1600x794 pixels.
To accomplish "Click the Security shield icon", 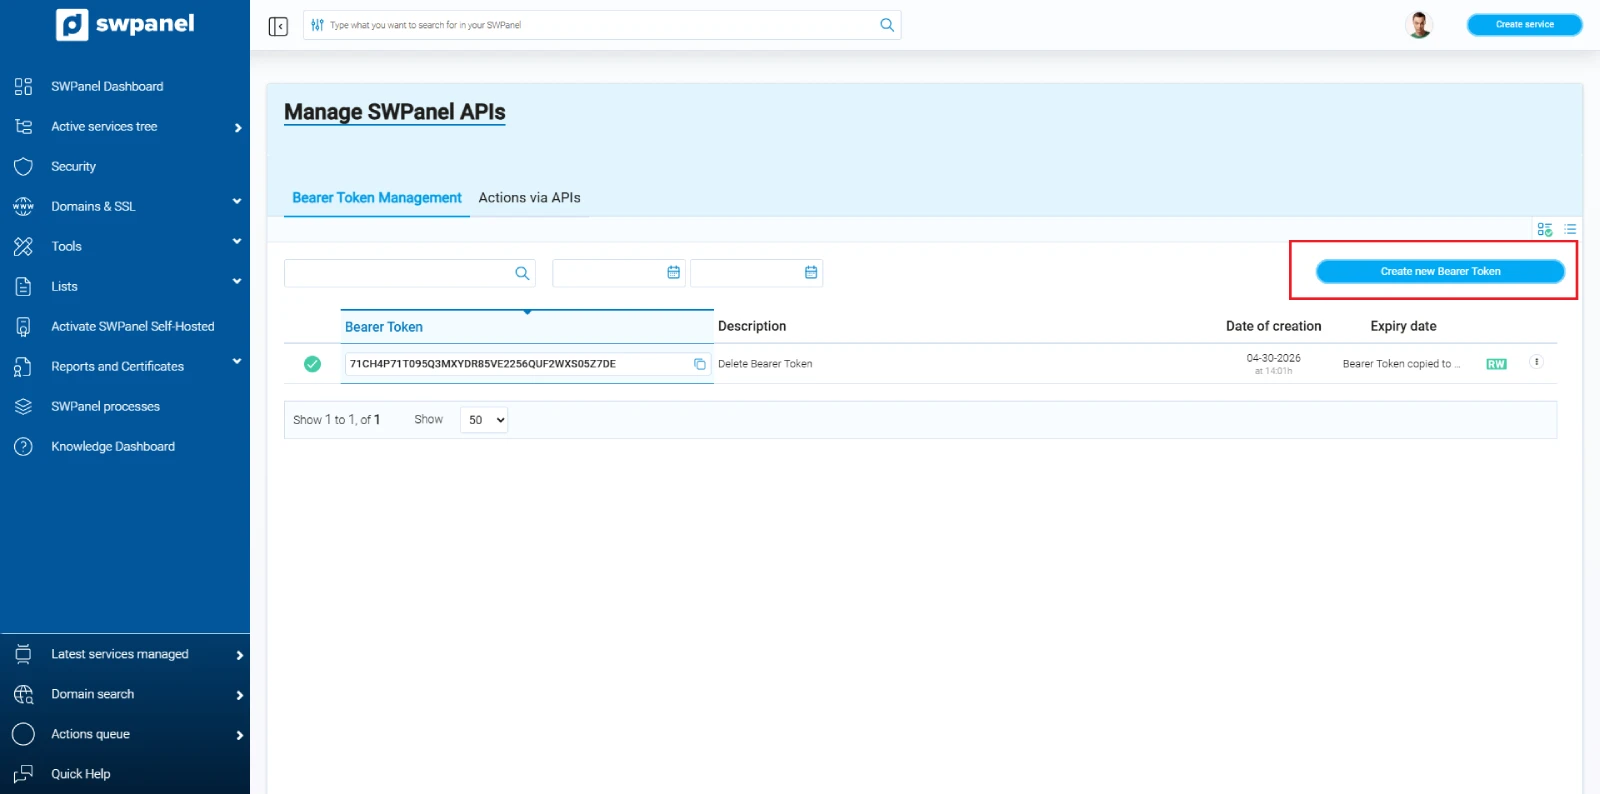I will pos(23,167).
